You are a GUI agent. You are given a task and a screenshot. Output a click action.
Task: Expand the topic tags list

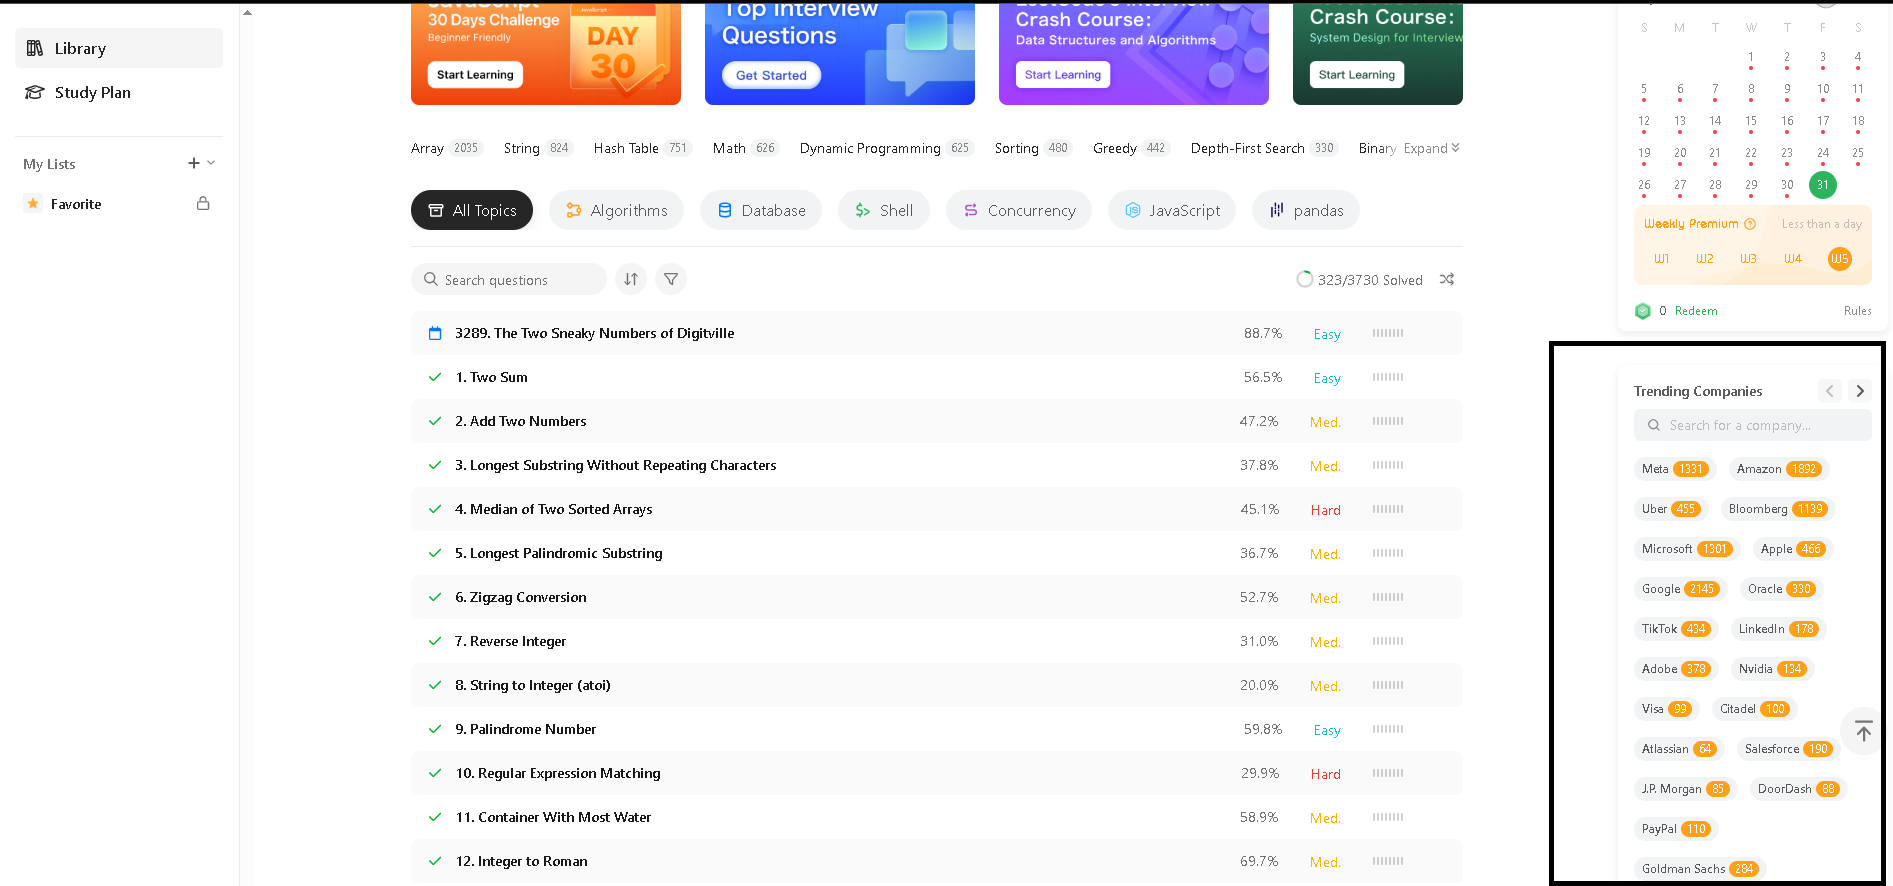[1431, 148]
